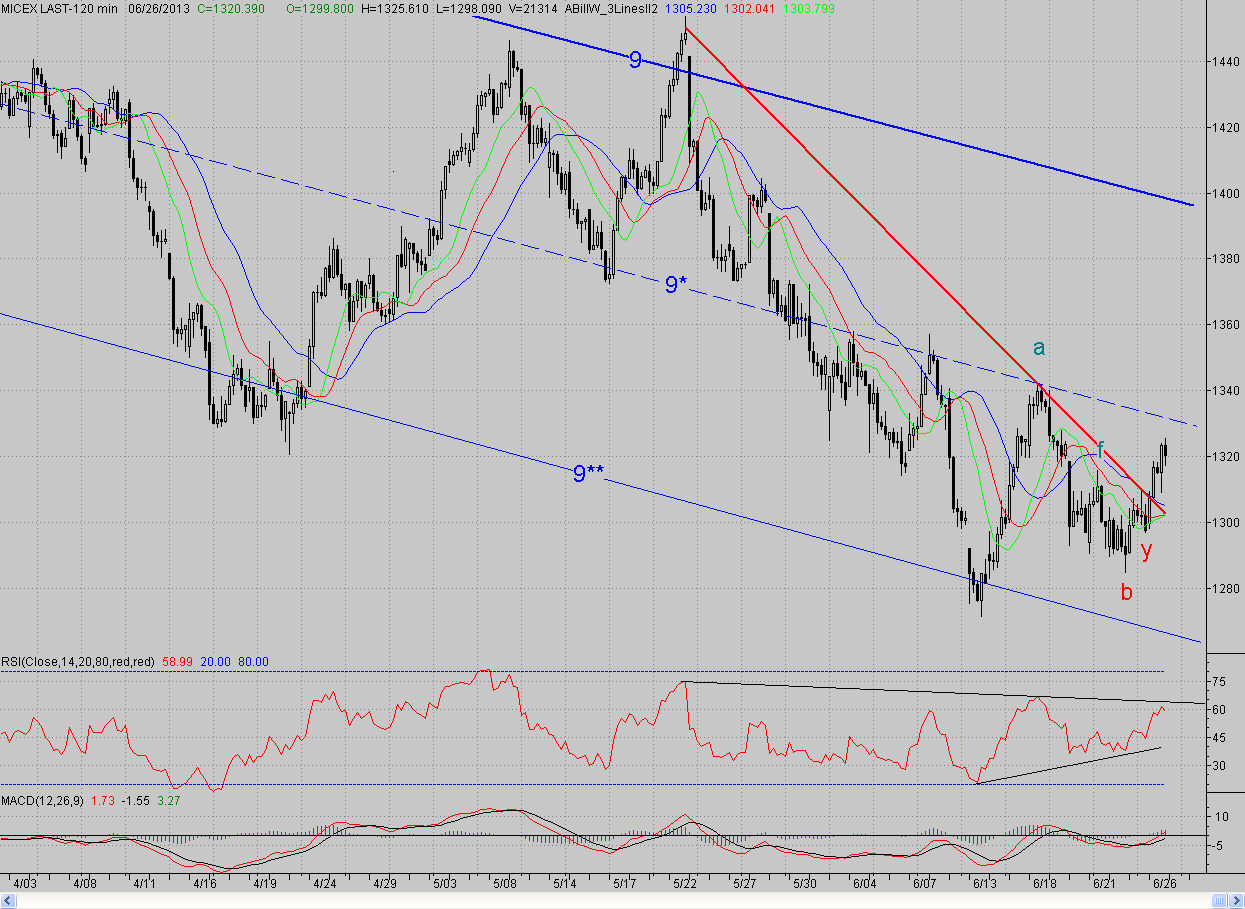
Task: Select the MICEX LAST-120 min chart title
Action: (59, 8)
